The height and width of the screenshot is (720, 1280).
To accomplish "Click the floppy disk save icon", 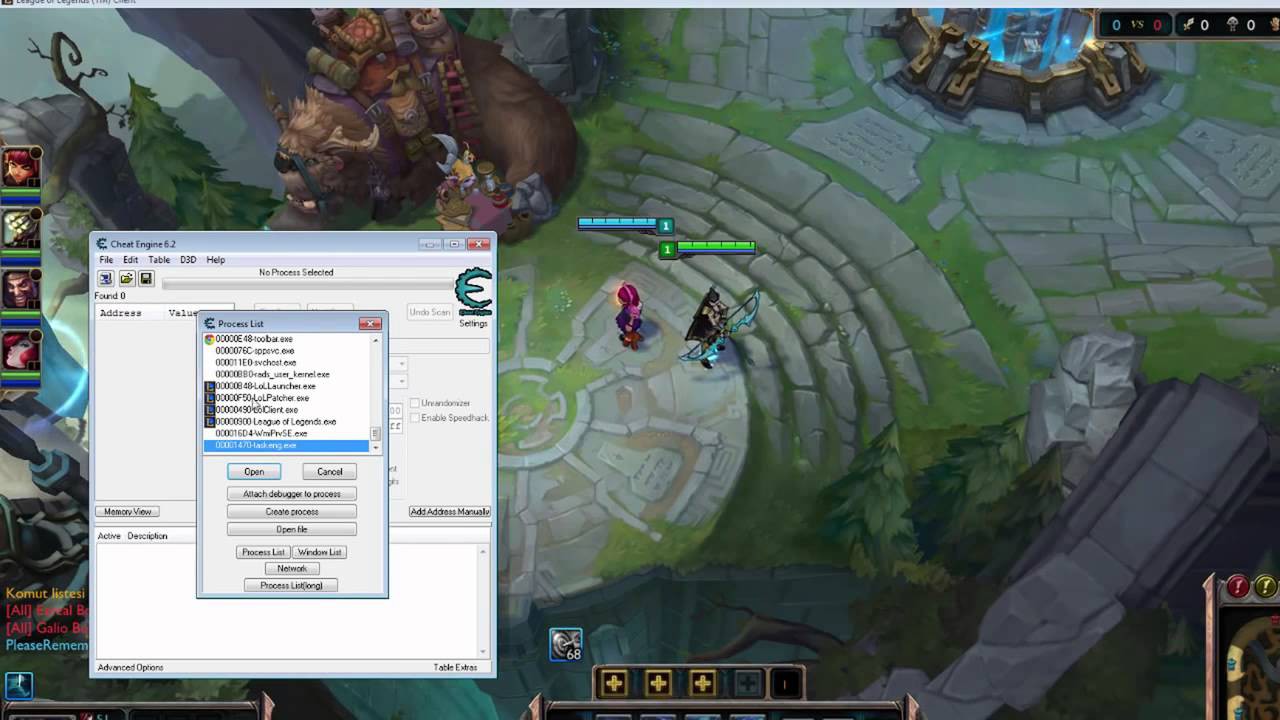I will (x=146, y=278).
